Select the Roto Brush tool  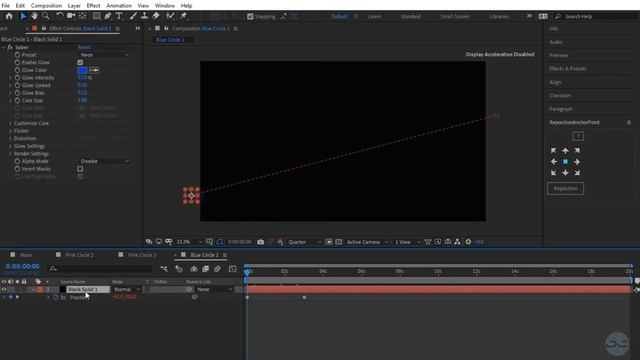170,16
